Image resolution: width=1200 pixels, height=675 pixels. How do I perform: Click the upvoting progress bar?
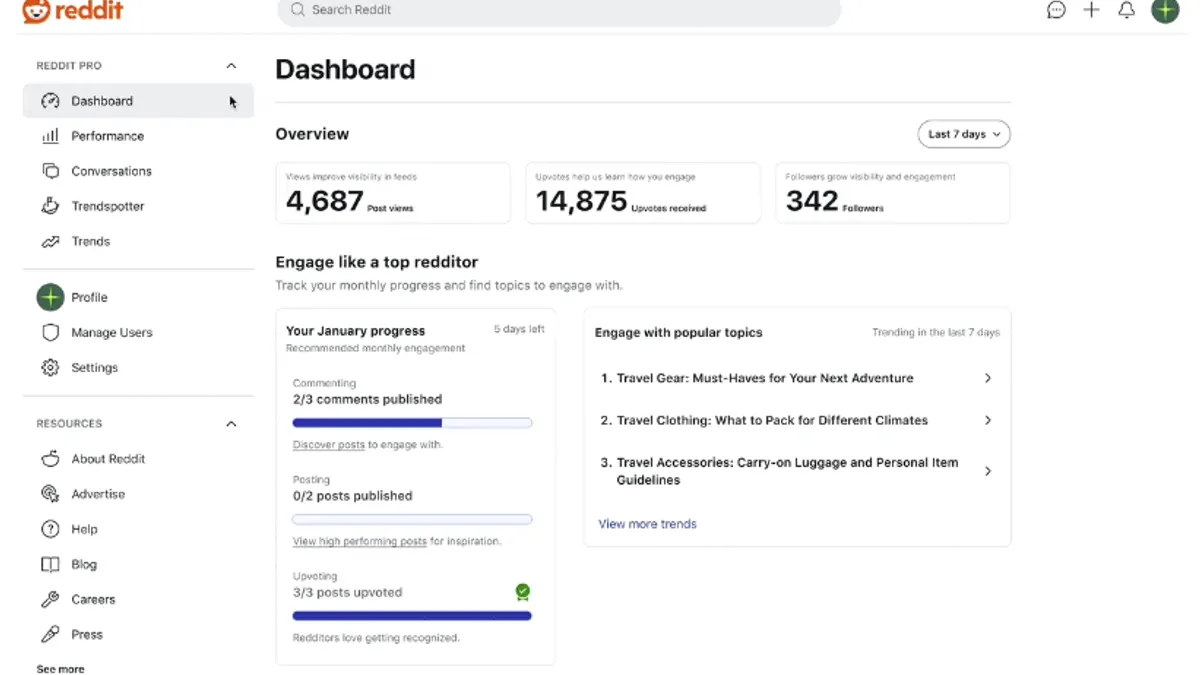click(412, 616)
